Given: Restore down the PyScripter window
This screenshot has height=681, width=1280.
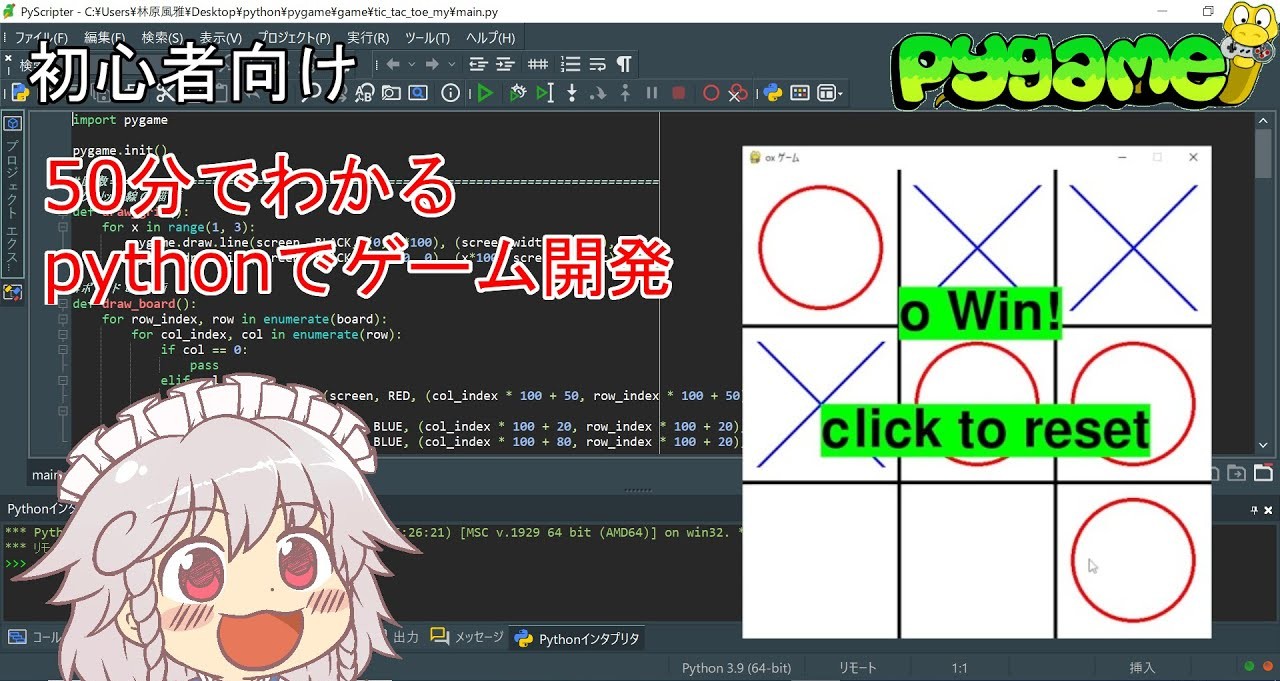Looking at the screenshot, I should coord(1208,11).
